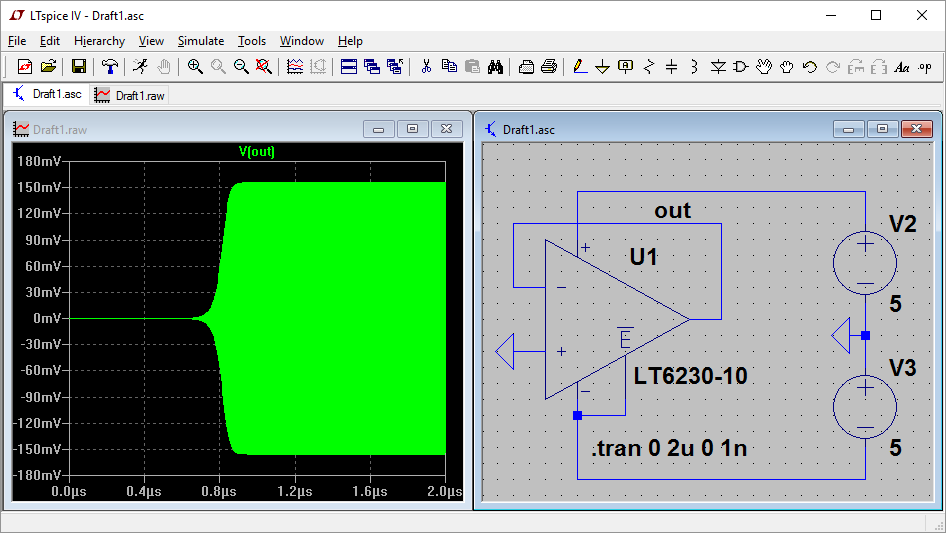
Task: Minimize the Draft1.raw sub-window
Action: [x=379, y=129]
